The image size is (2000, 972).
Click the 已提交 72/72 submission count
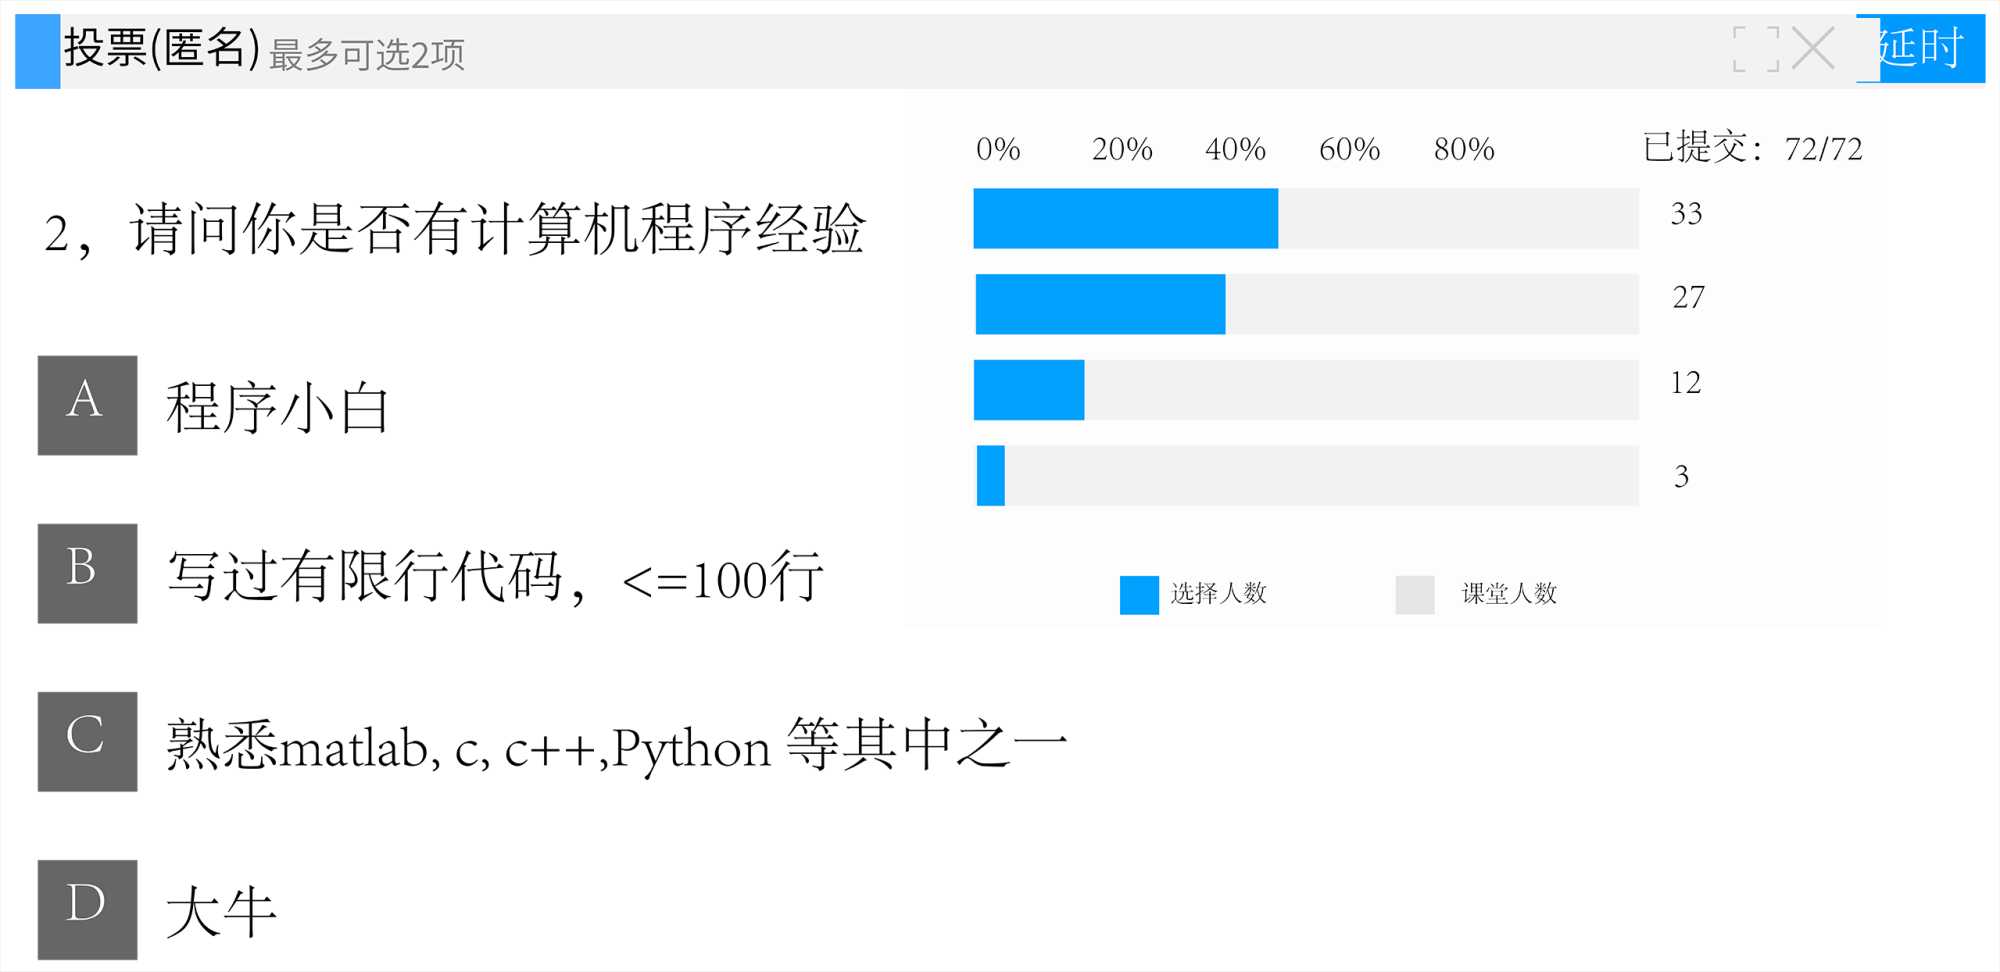click(x=1752, y=148)
